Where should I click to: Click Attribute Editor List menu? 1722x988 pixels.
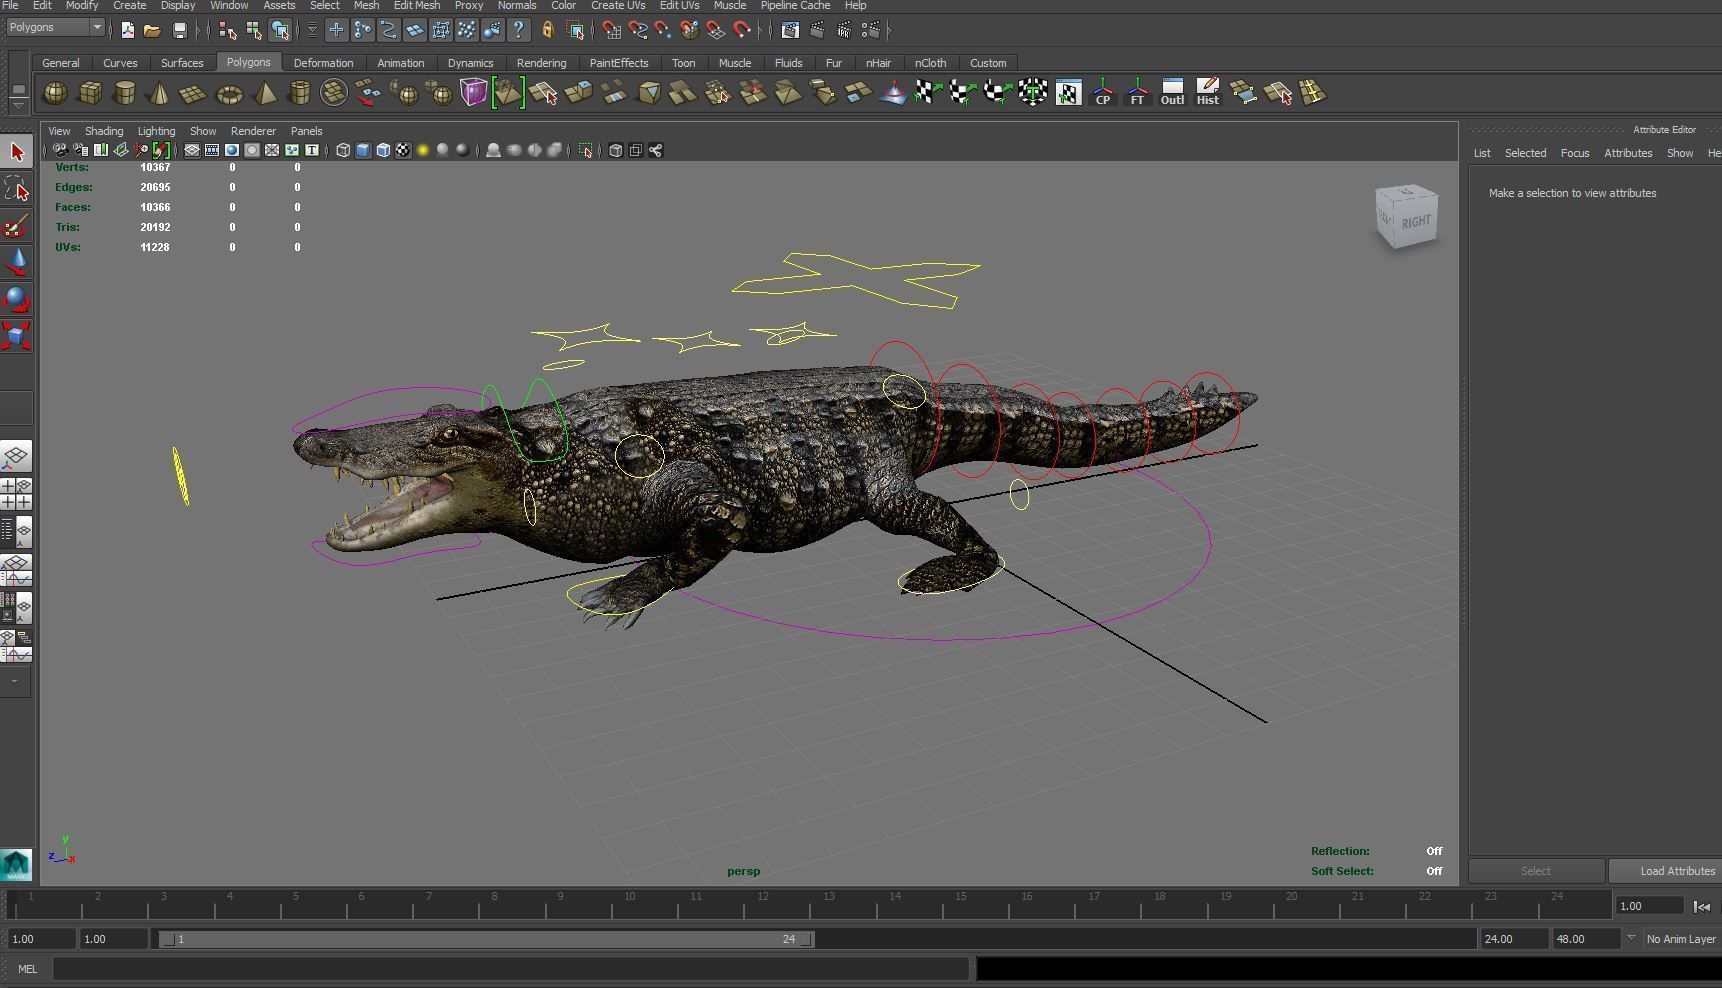pyautogui.click(x=1482, y=153)
